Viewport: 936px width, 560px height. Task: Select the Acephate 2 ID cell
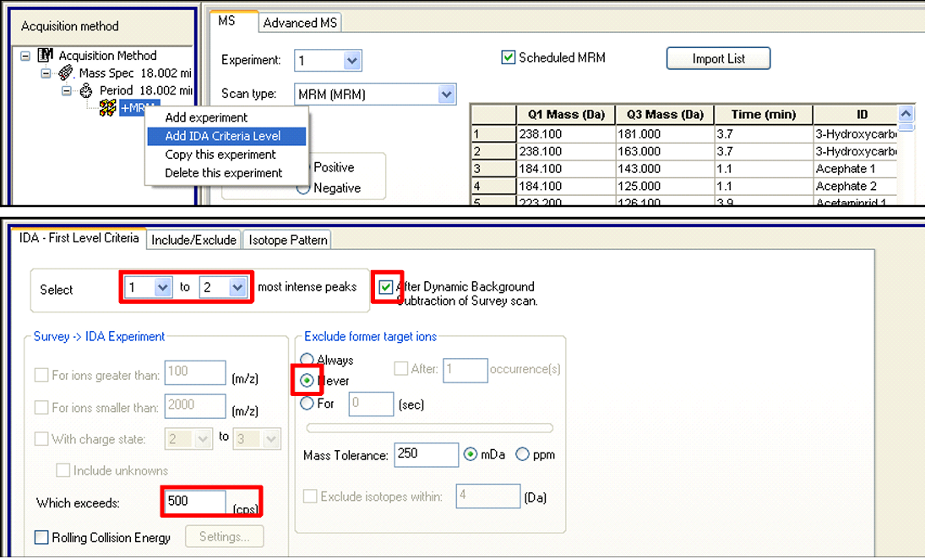(855, 186)
